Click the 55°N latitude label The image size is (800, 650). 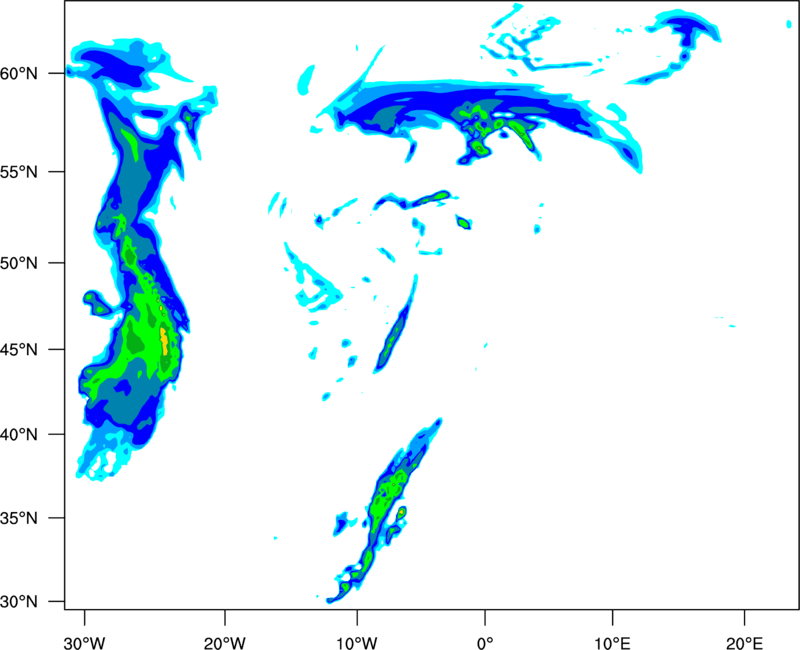19,172
